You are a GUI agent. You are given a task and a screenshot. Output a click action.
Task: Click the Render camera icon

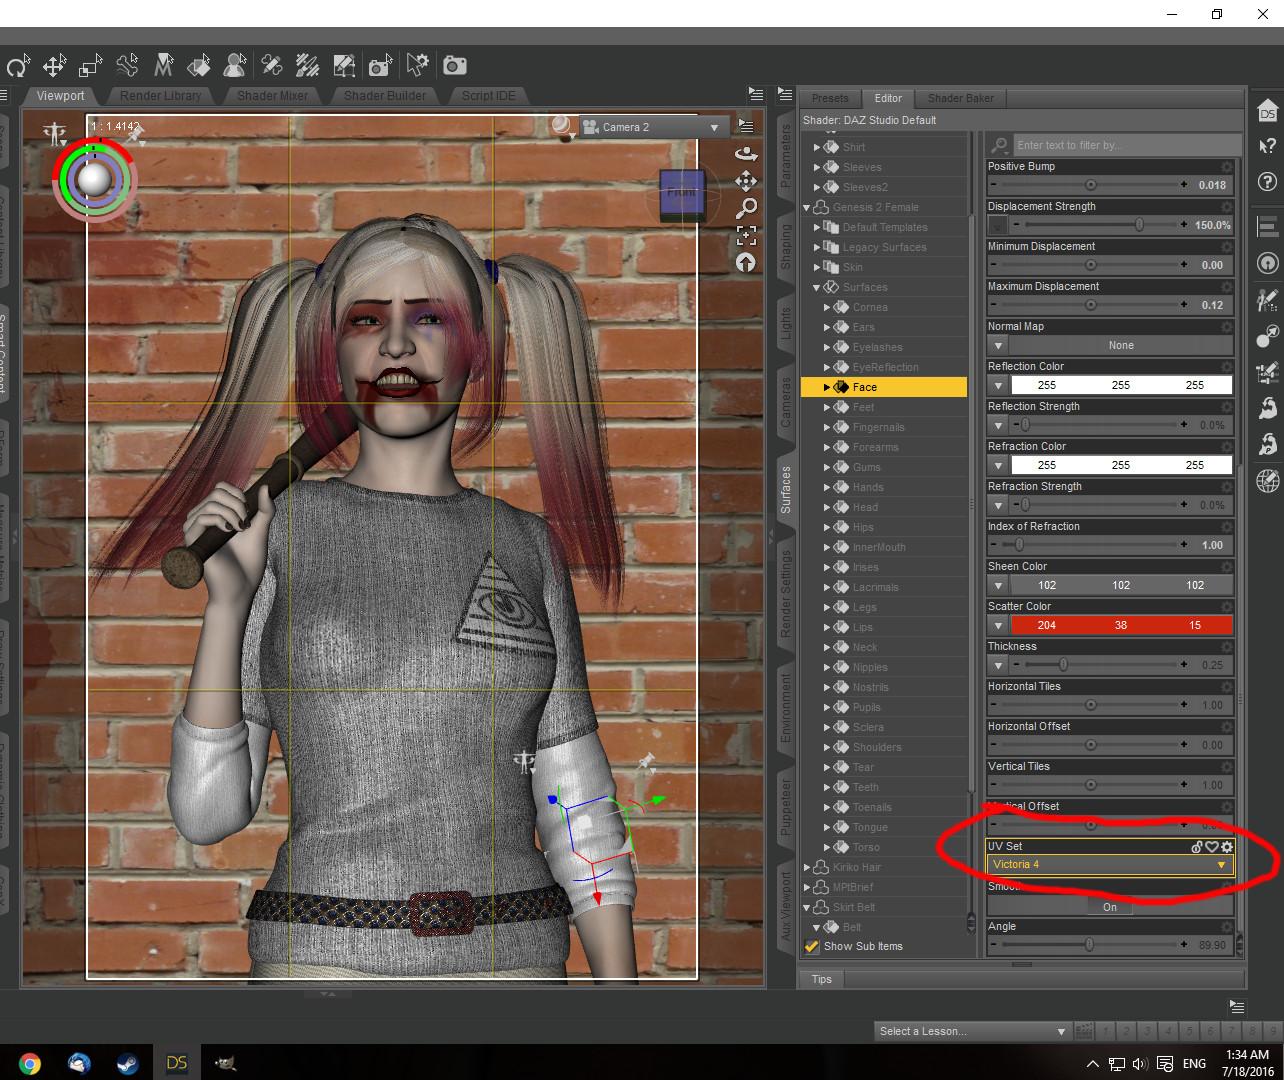[455, 66]
